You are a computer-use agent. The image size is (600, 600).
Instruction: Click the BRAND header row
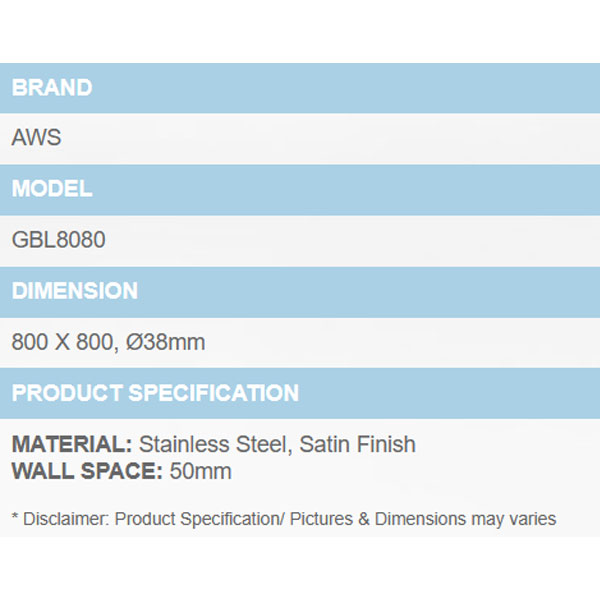[300, 88]
